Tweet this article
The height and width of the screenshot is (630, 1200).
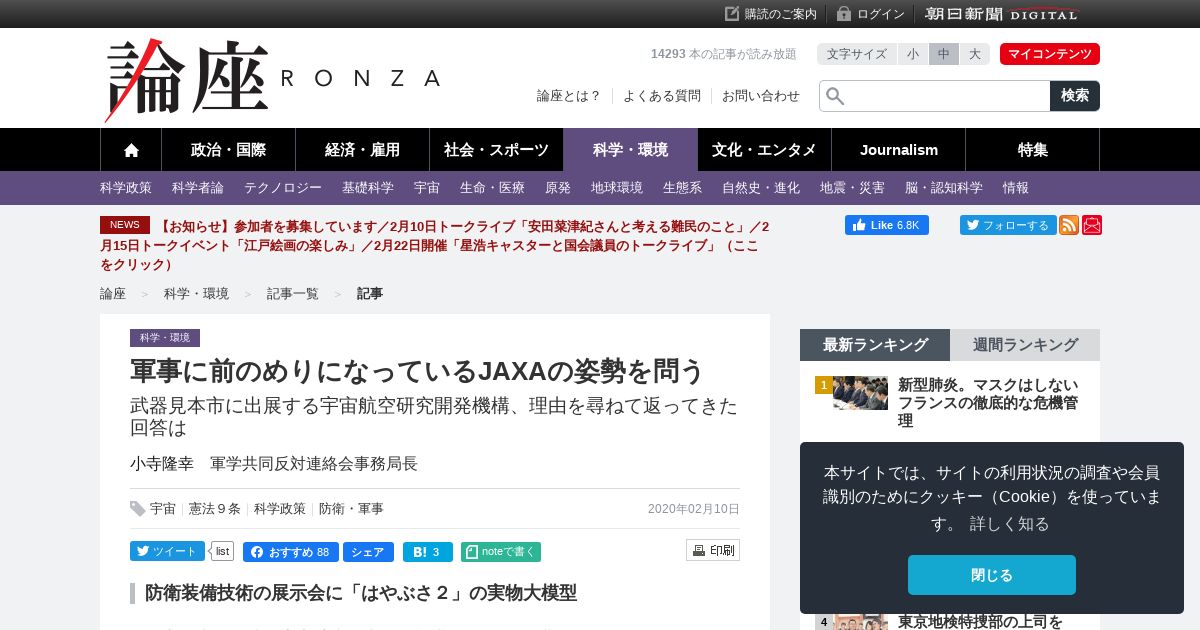click(167, 551)
